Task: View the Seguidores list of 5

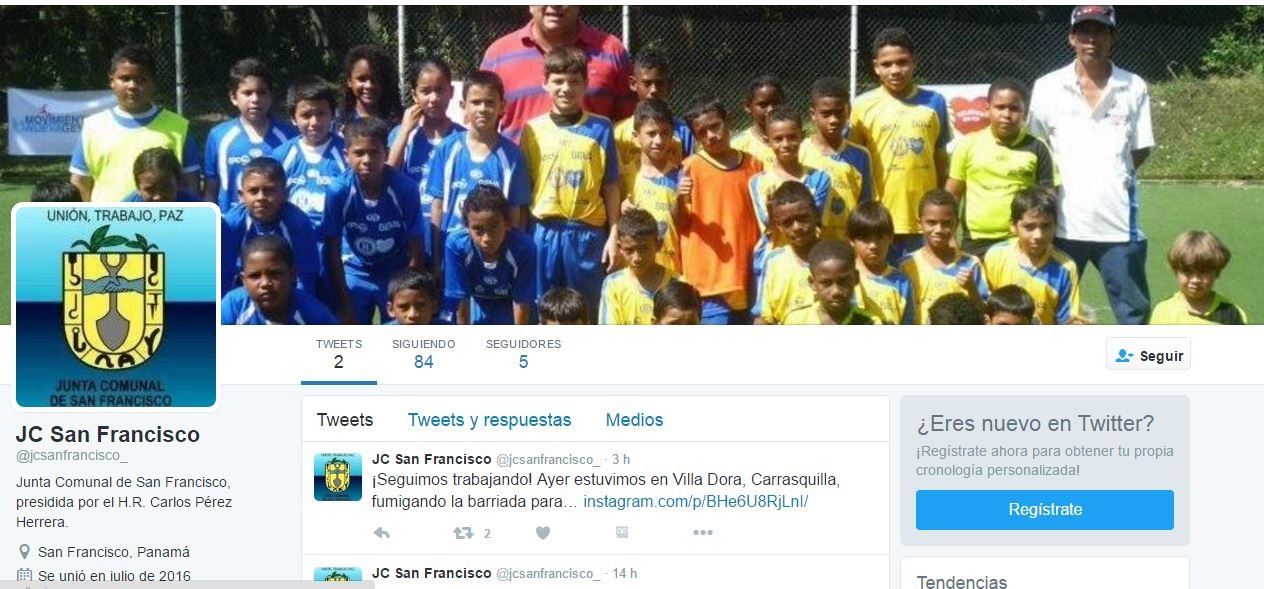Action: (x=523, y=354)
